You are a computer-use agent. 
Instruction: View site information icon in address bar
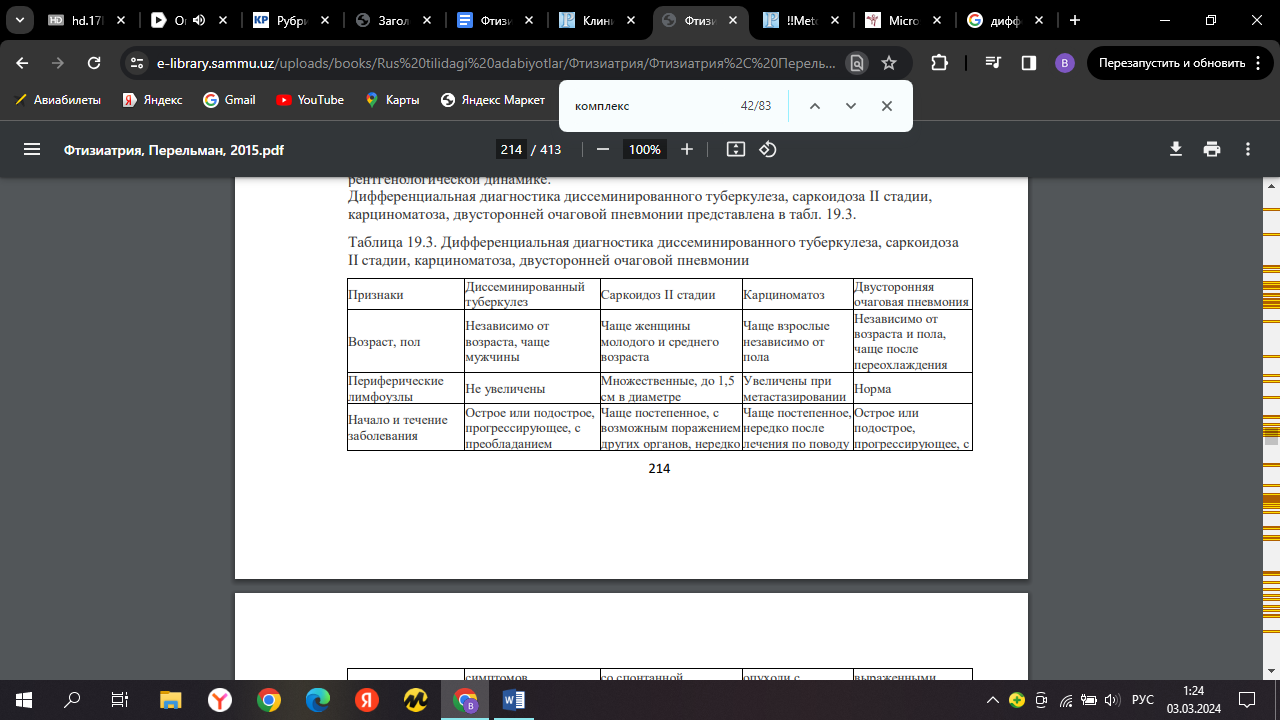click(x=138, y=63)
